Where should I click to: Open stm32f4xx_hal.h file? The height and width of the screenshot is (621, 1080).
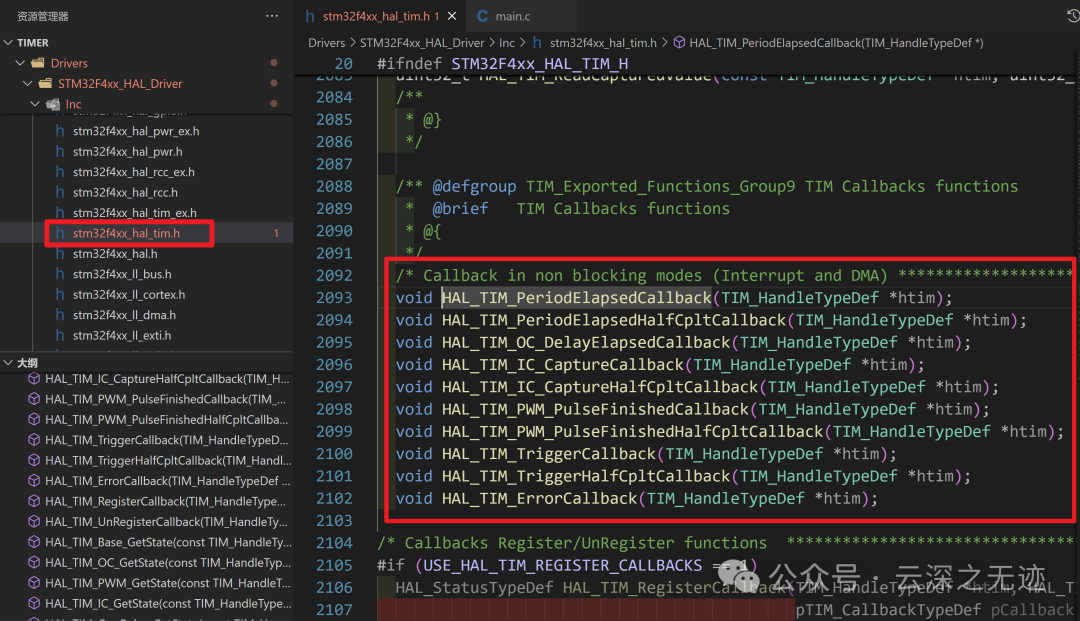(115, 253)
